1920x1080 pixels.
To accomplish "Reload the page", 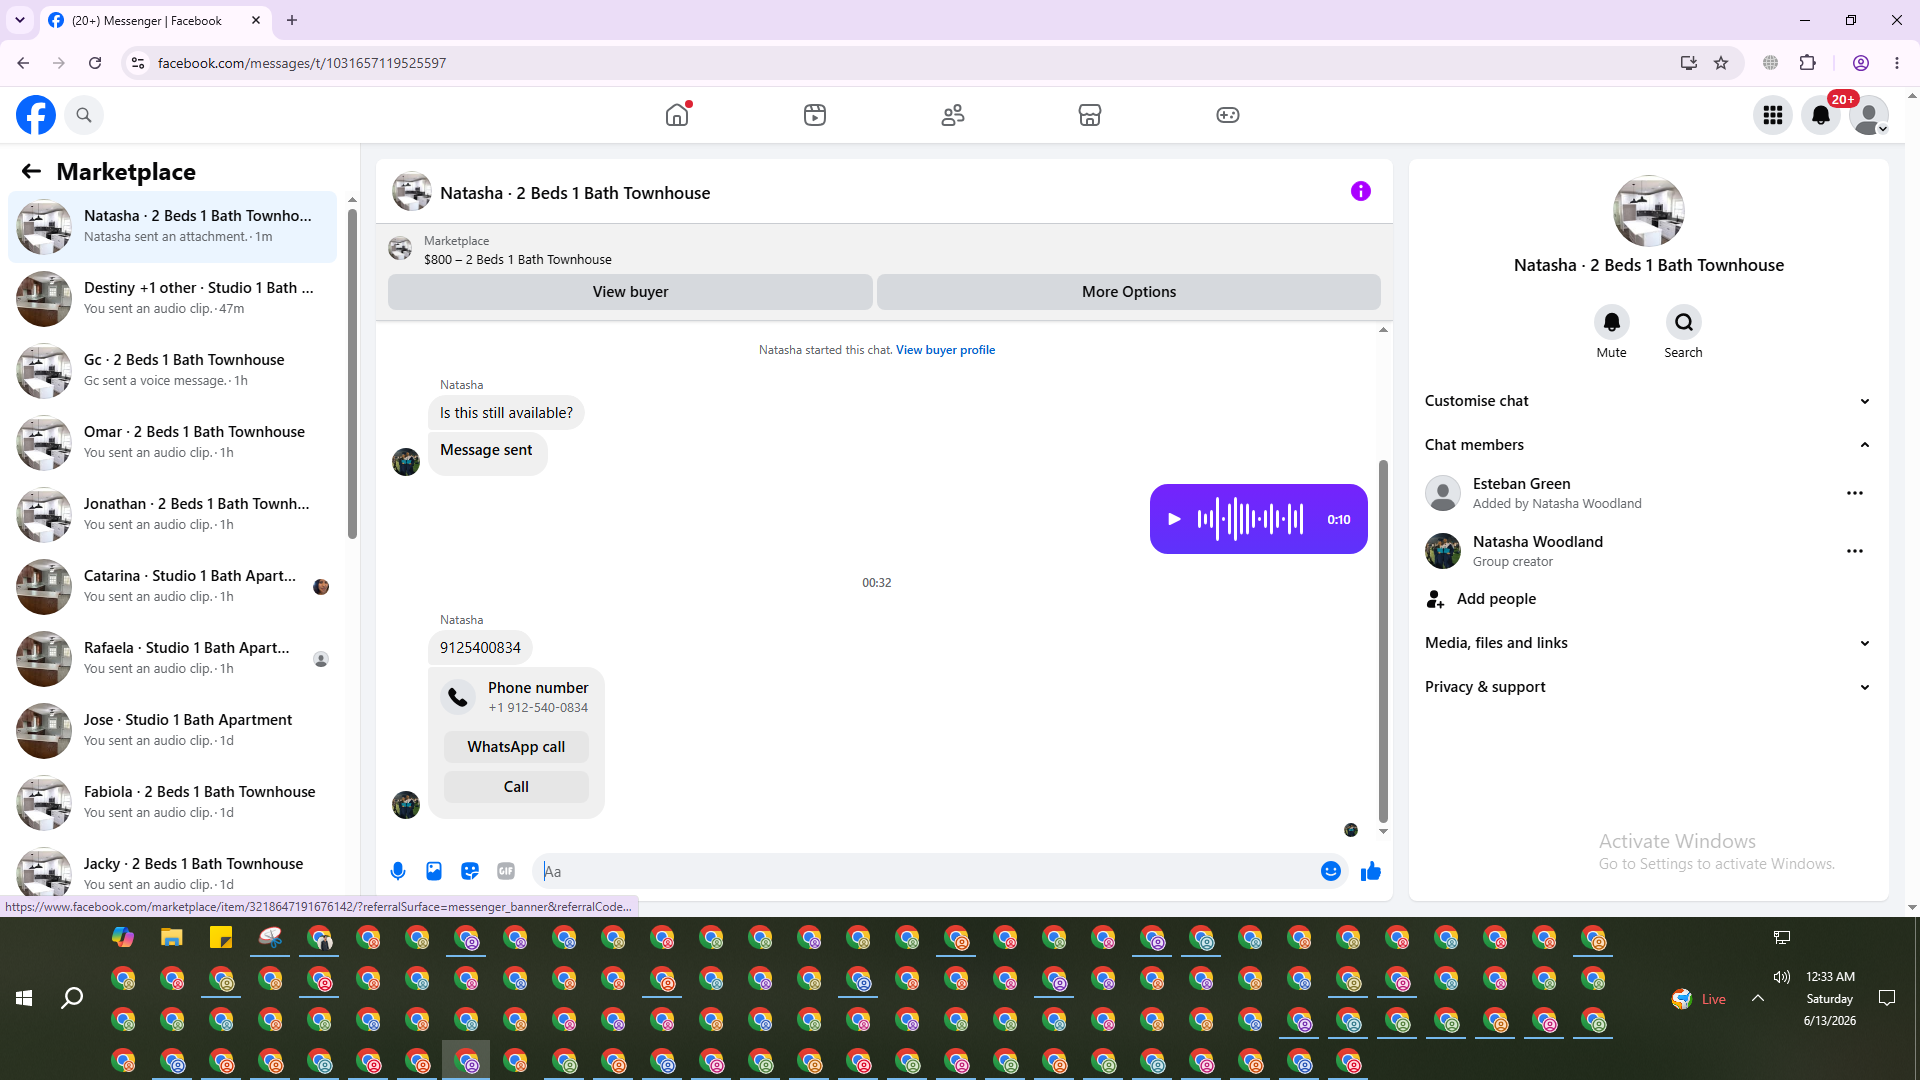I will point(95,63).
